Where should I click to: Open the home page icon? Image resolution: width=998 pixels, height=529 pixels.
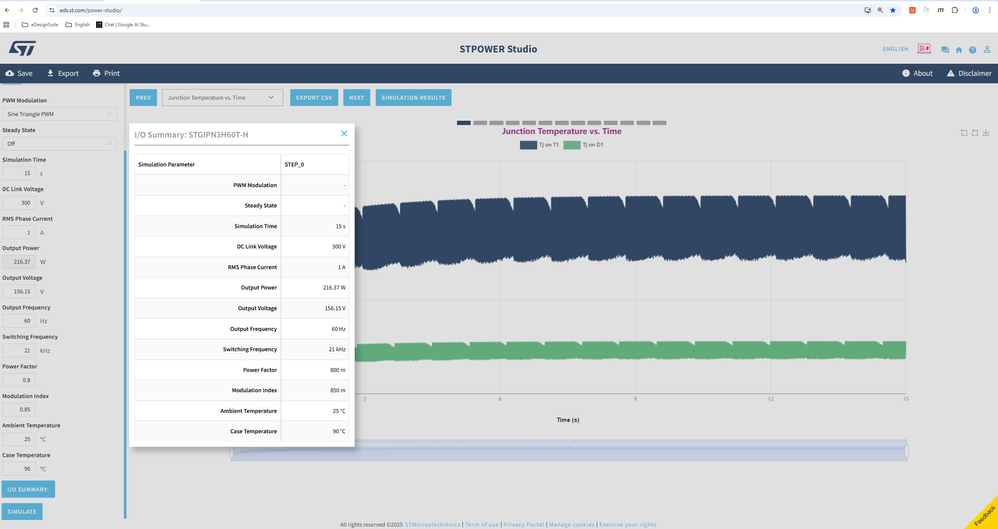pyautogui.click(x=958, y=50)
